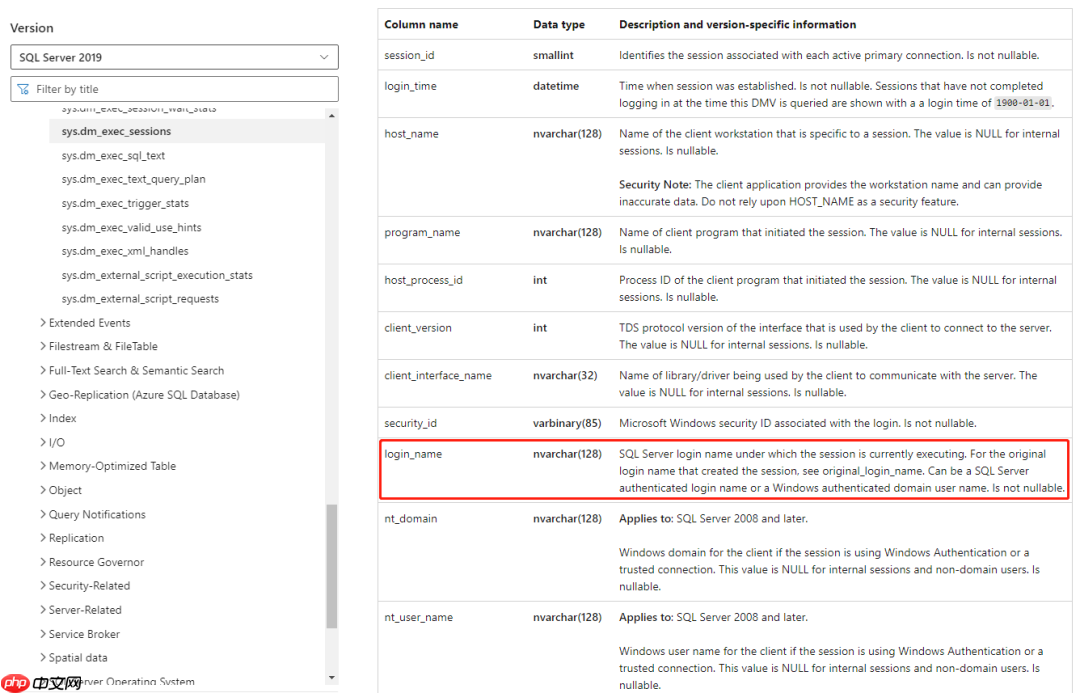
Task: Click the host_name column name cell
Action: coord(411,134)
